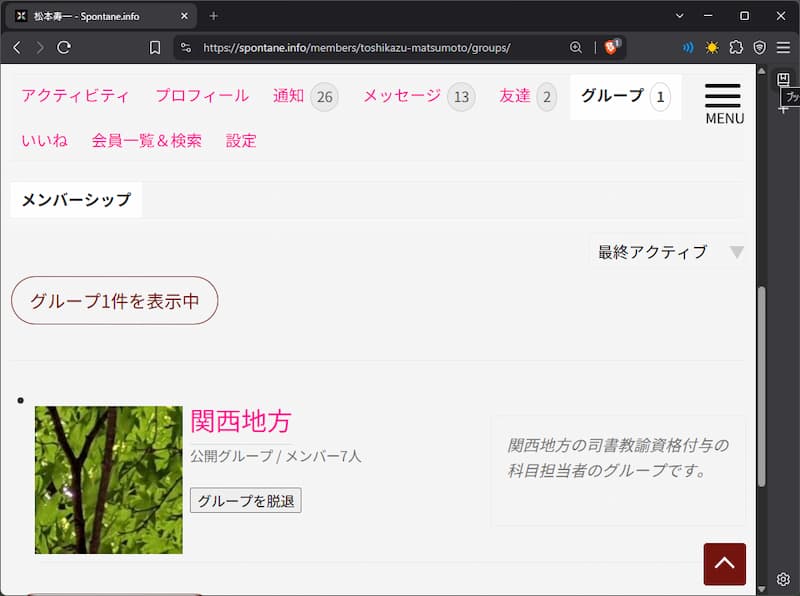Open the メッセージ tab
800x596 pixels.
(419, 96)
